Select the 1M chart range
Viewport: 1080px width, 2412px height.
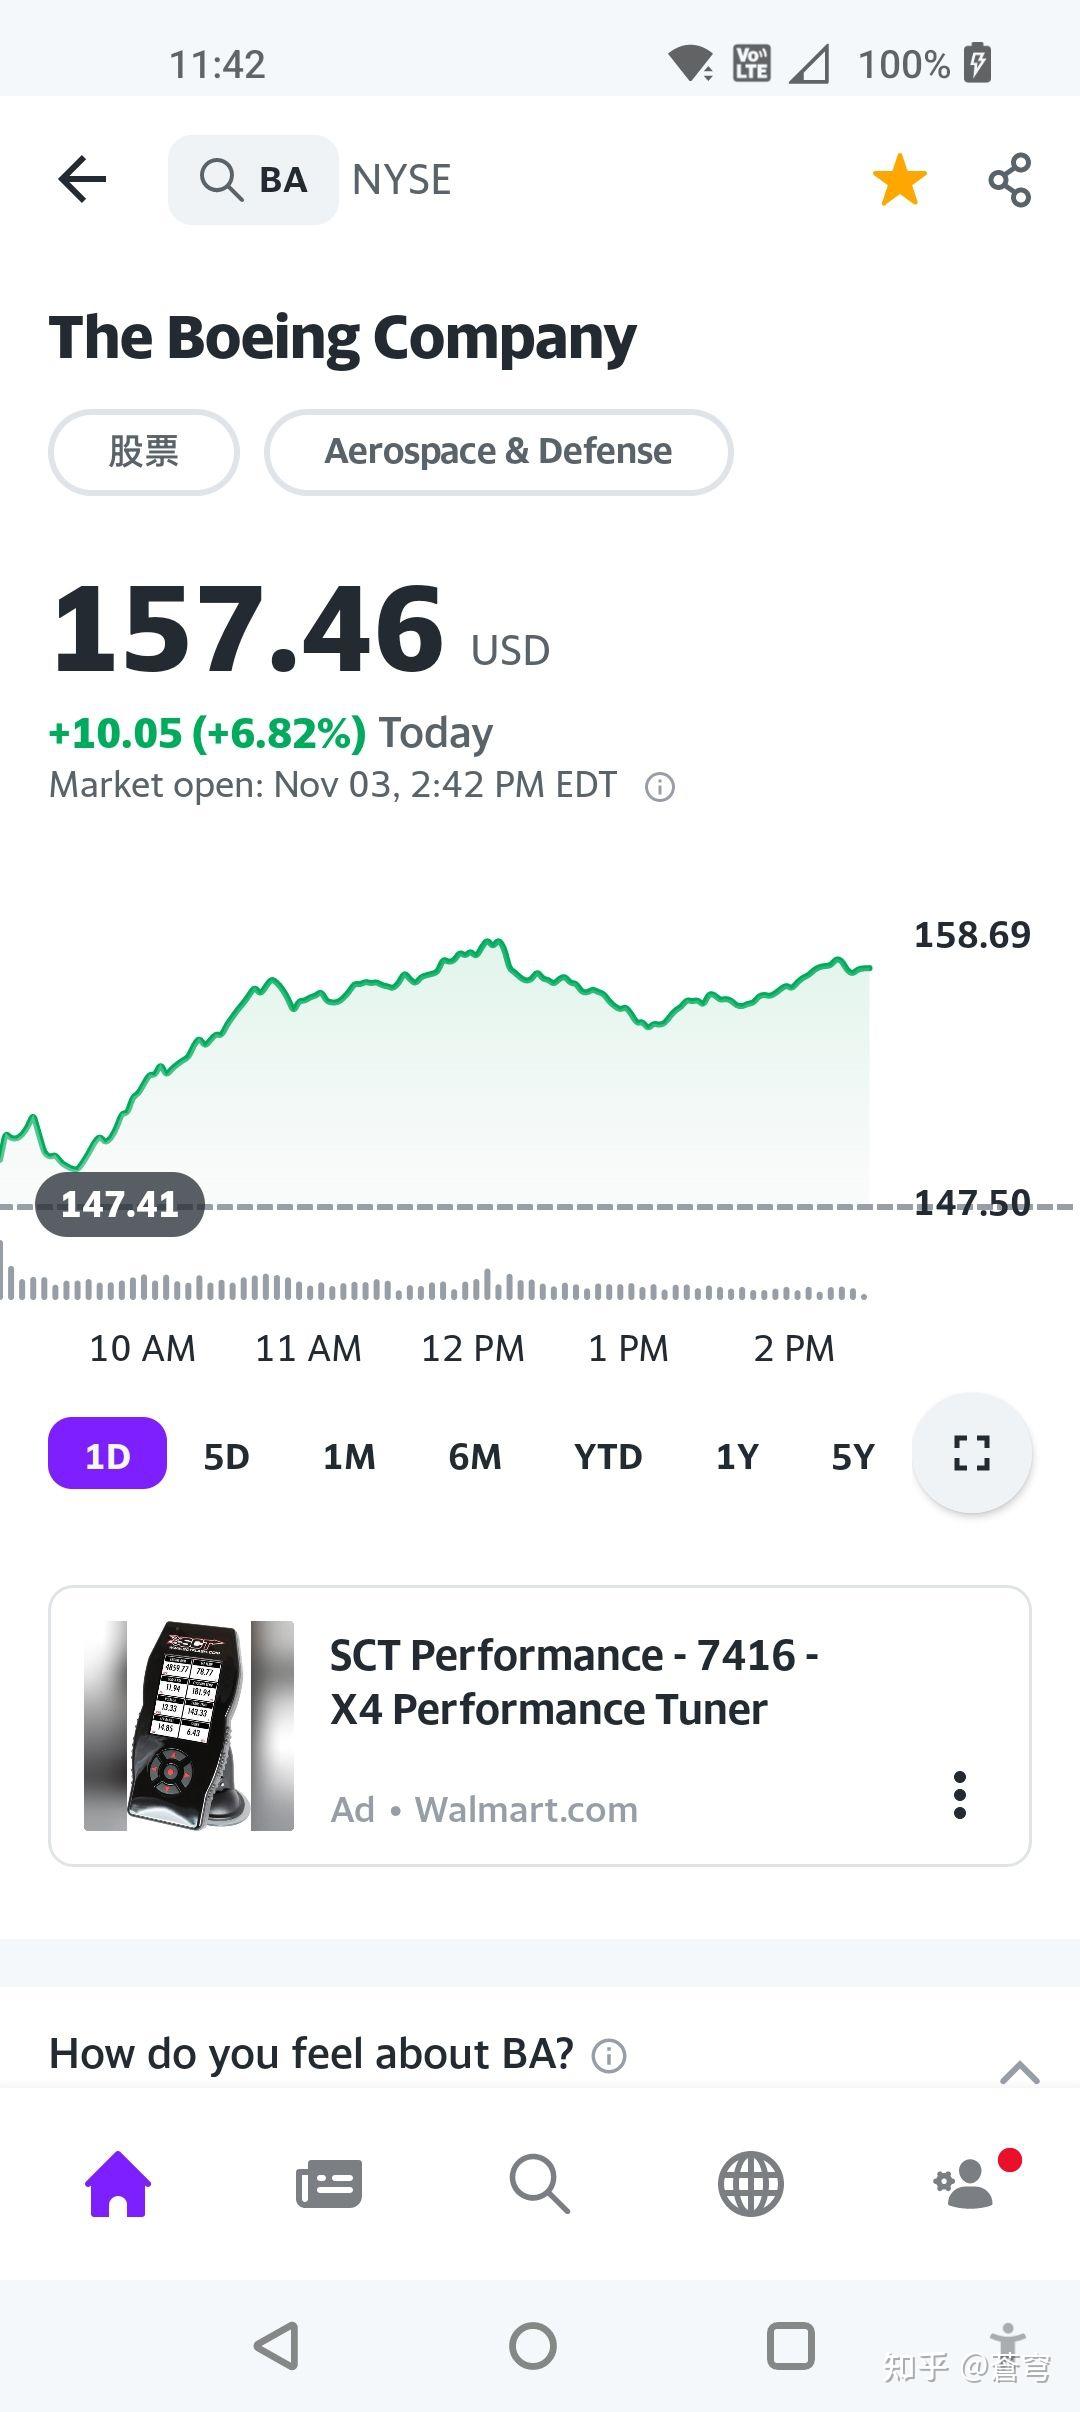(x=349, y=1456)
